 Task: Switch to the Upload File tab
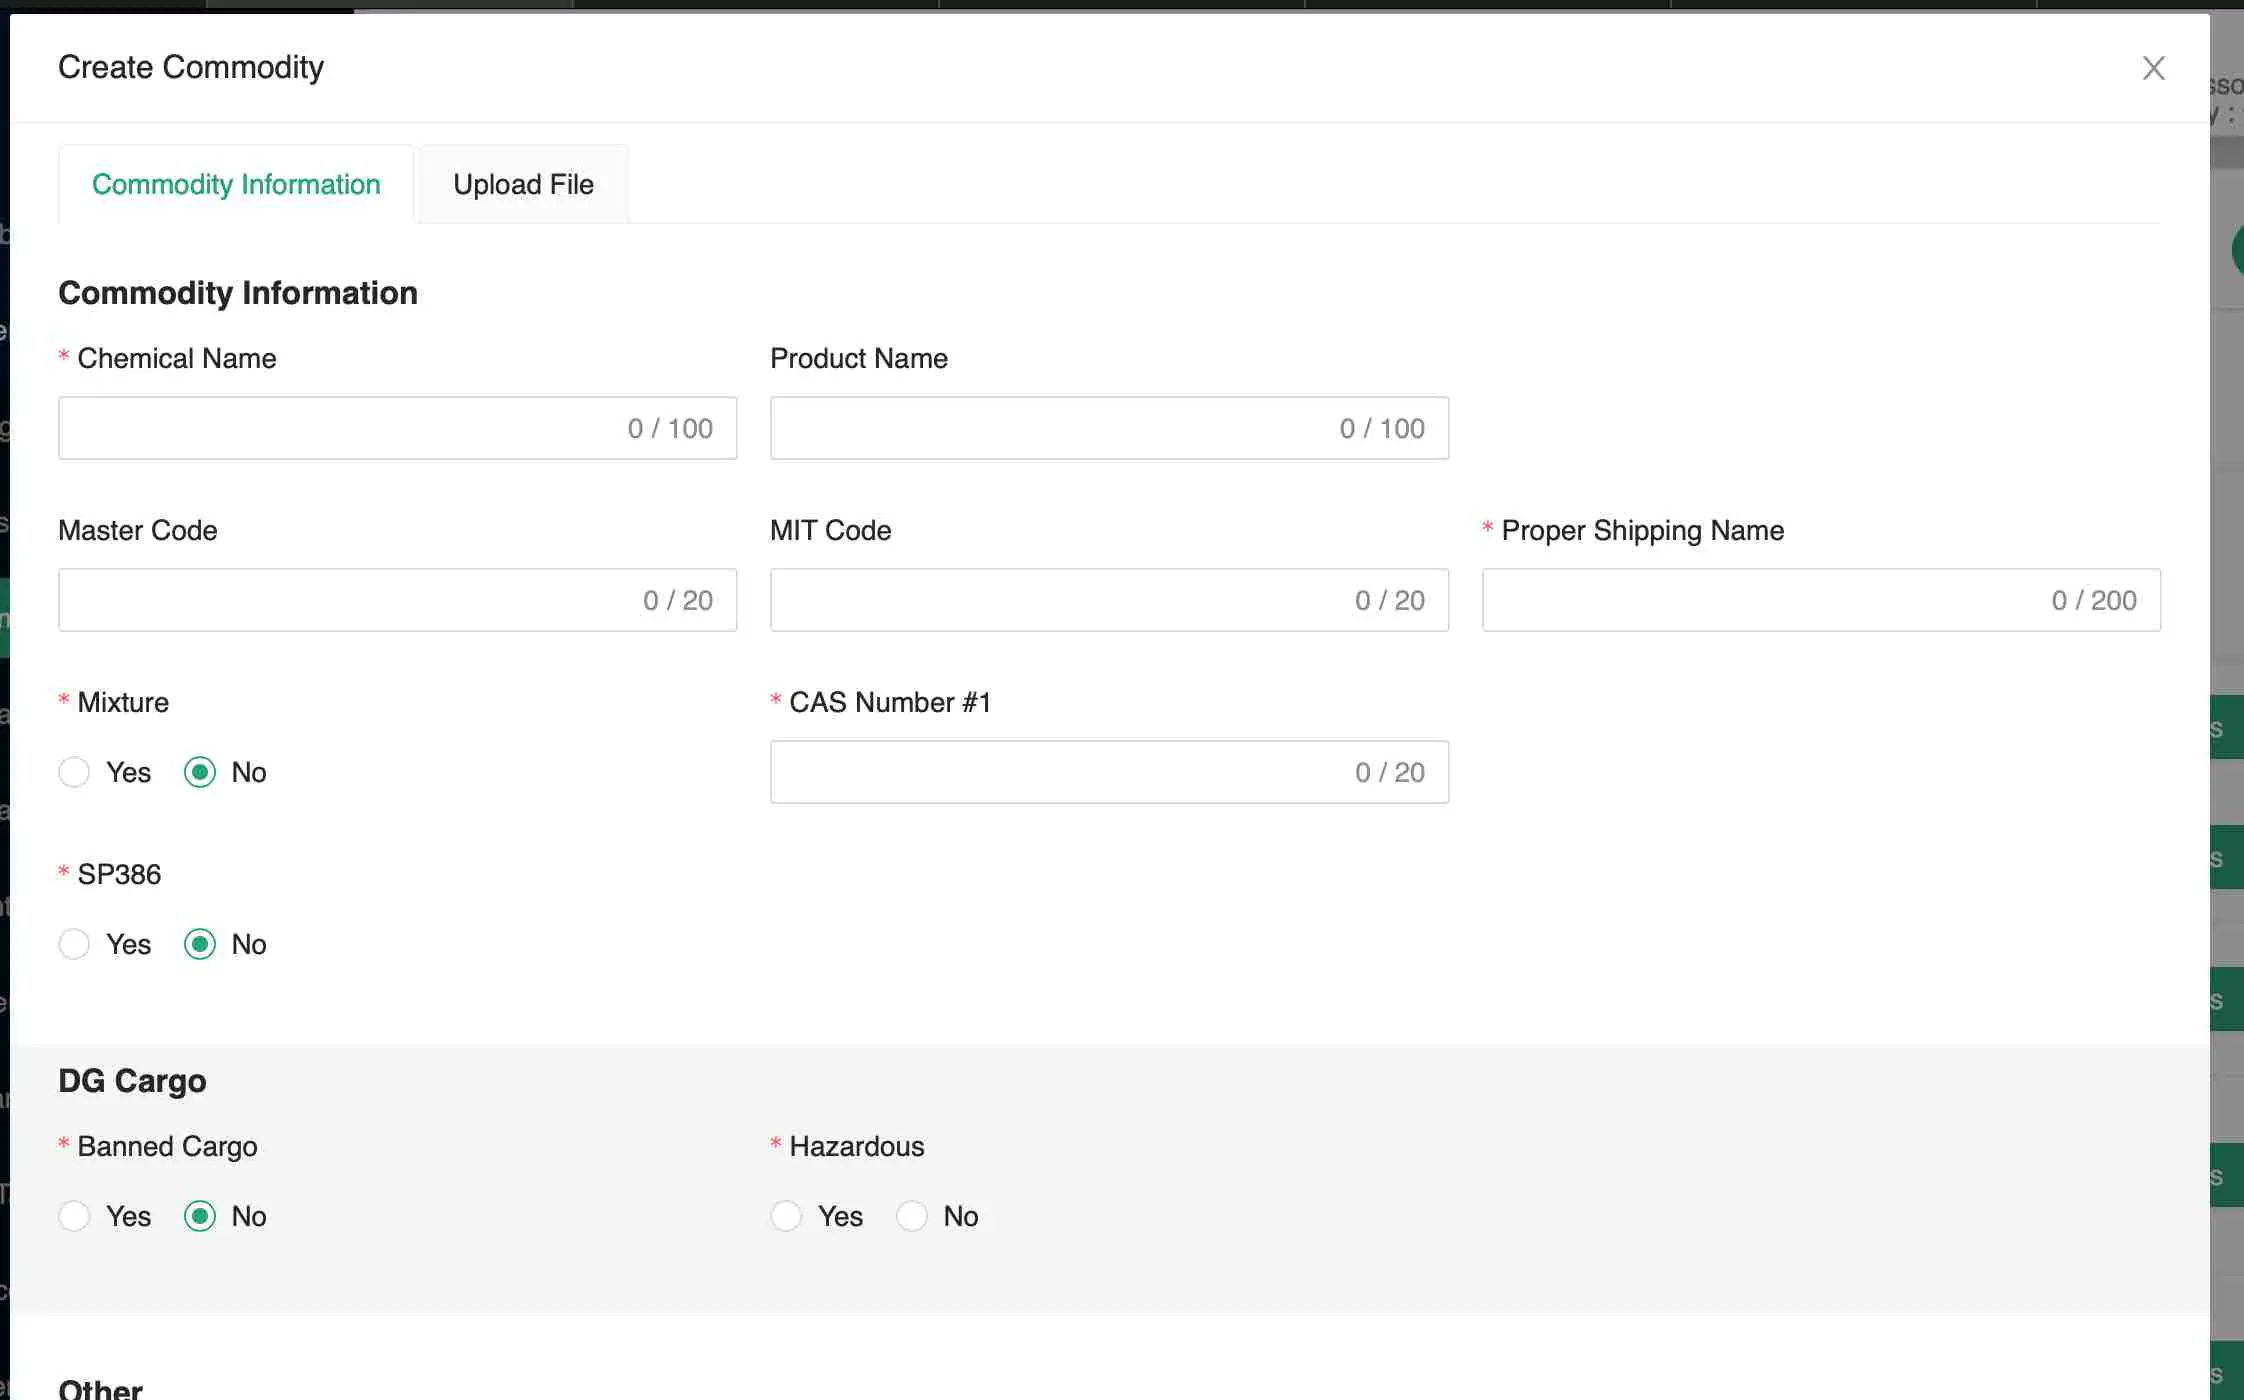[523, 184]
